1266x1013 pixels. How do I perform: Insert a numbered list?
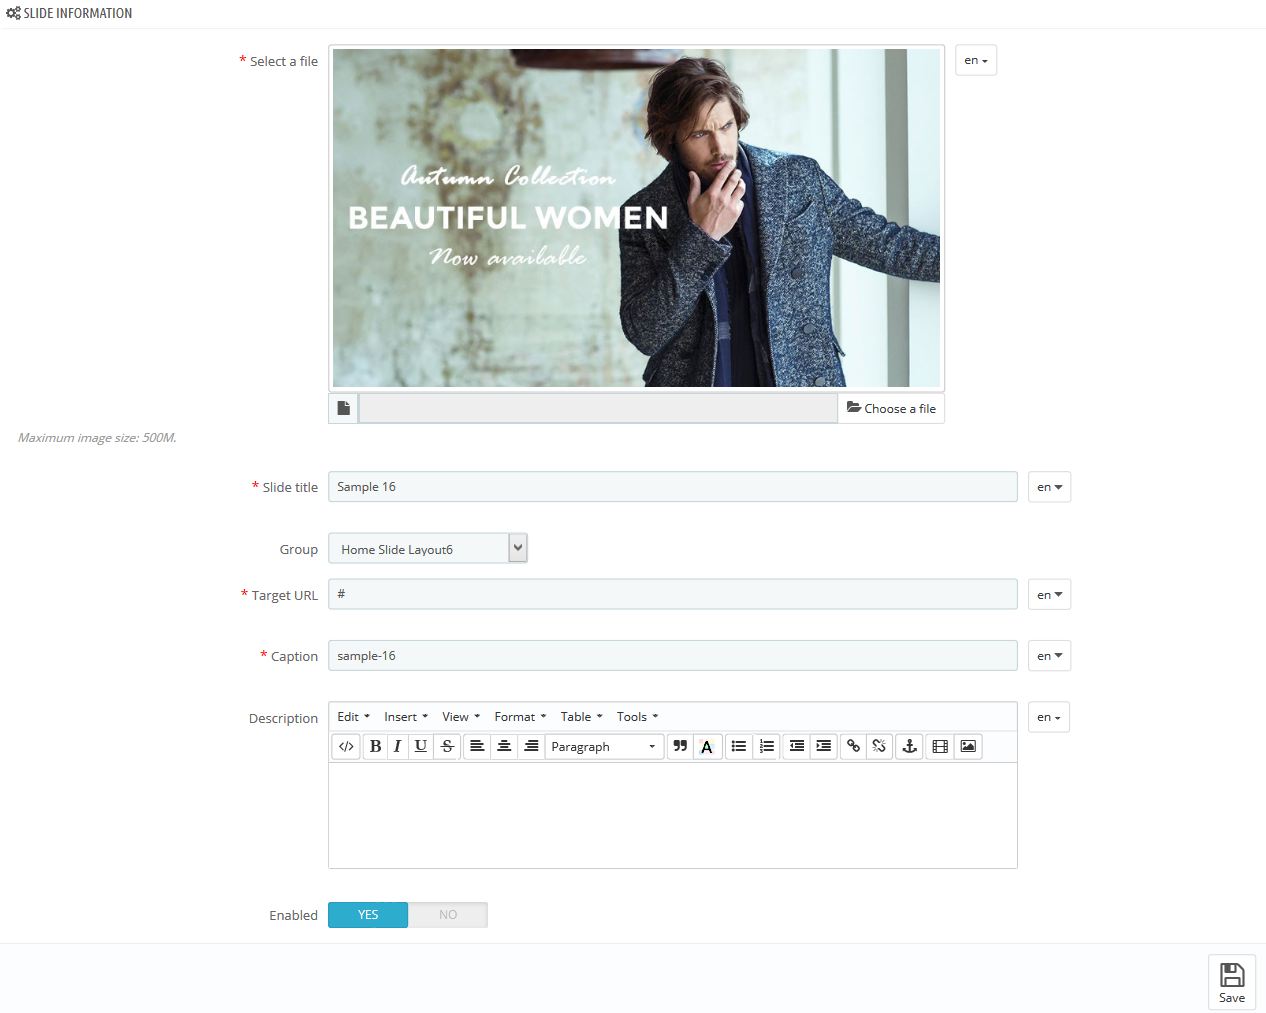click(x=767, y=746)
